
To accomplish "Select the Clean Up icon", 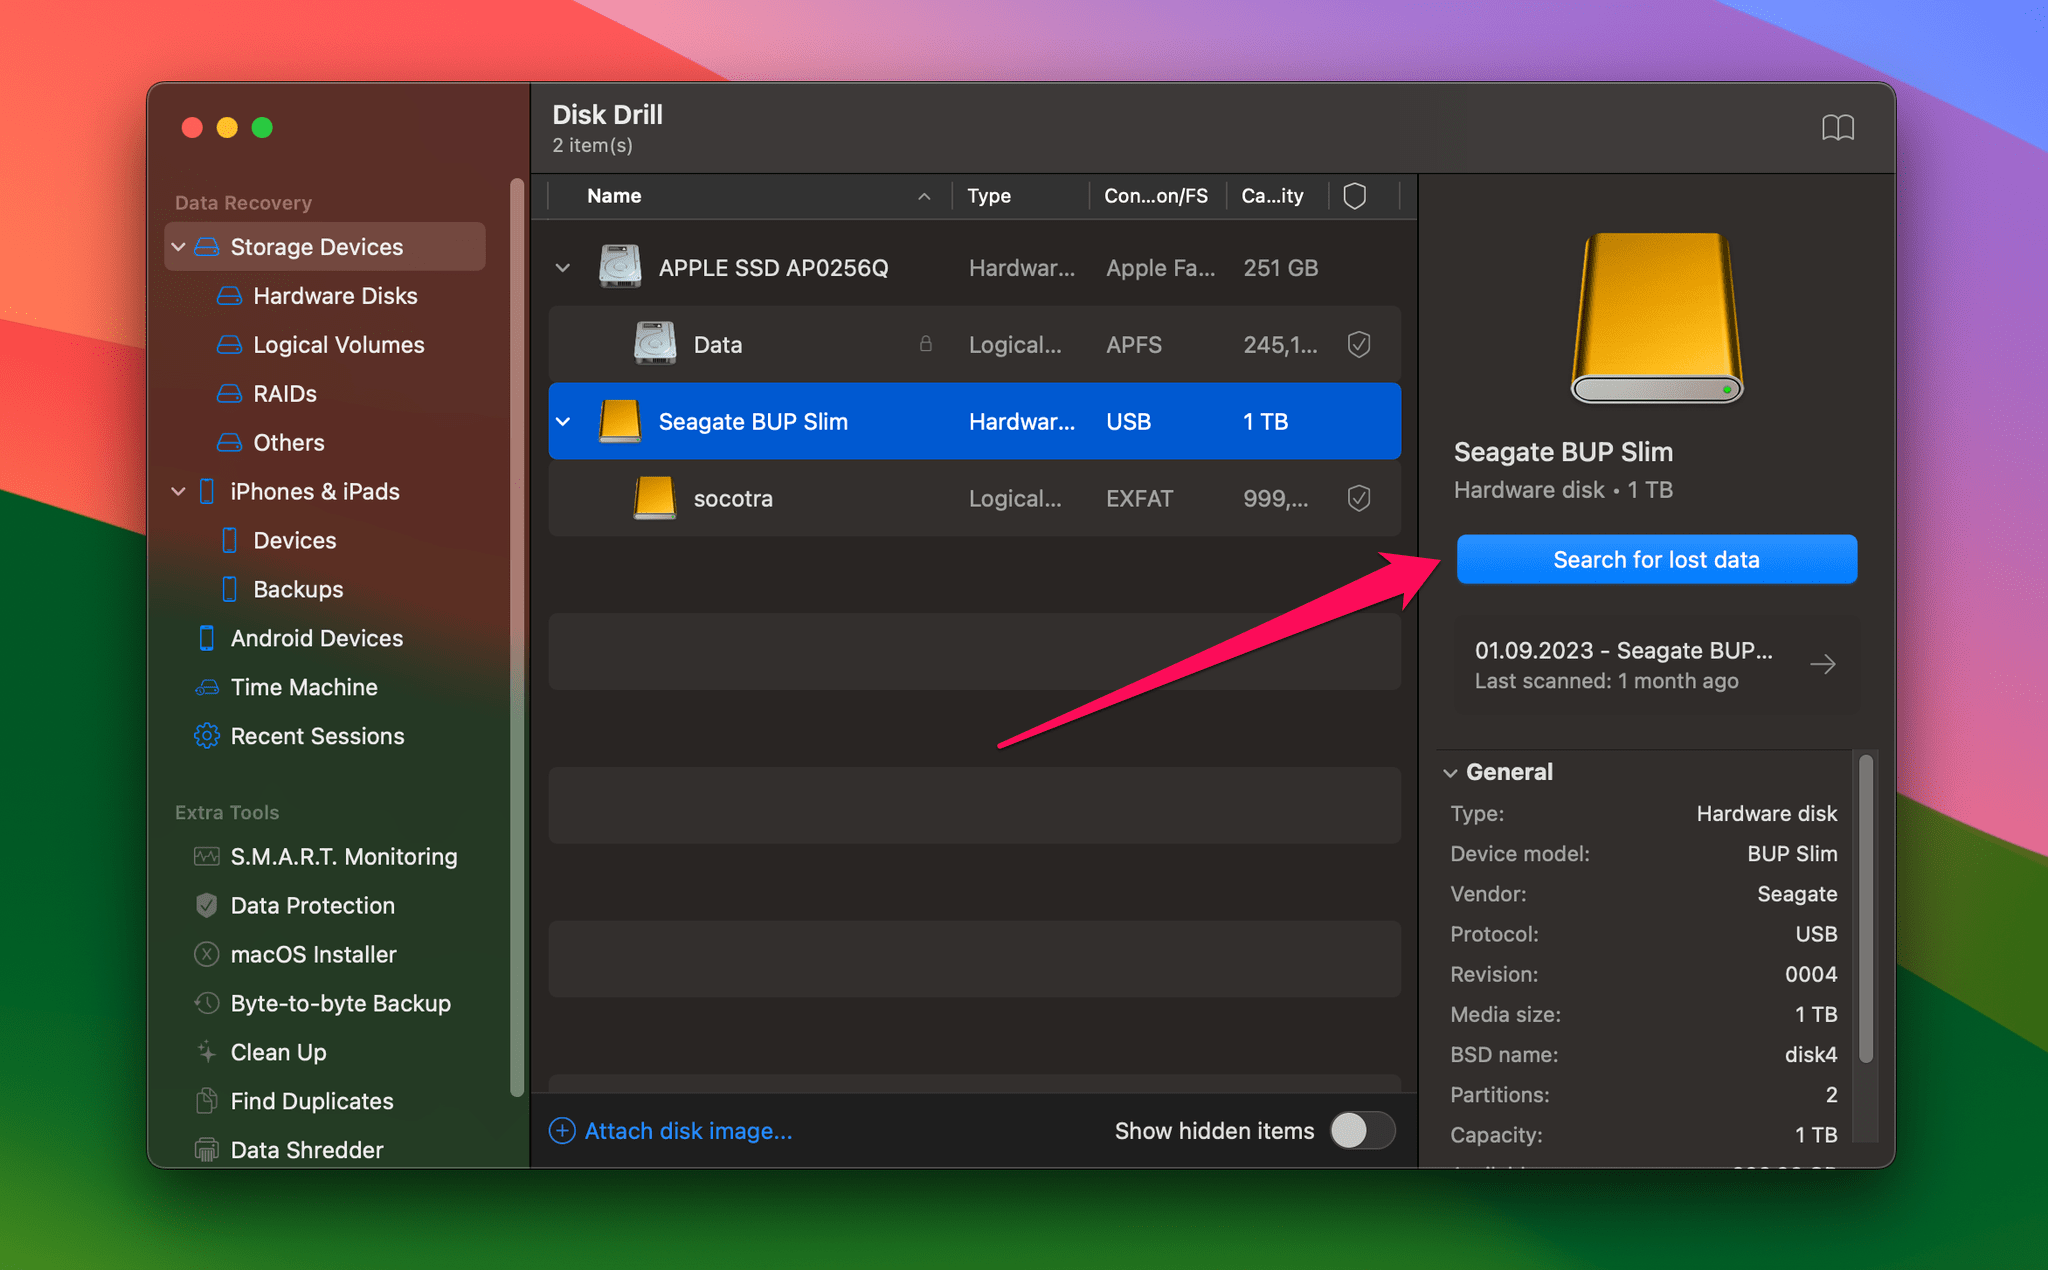I will click(x=205, y=1052).
